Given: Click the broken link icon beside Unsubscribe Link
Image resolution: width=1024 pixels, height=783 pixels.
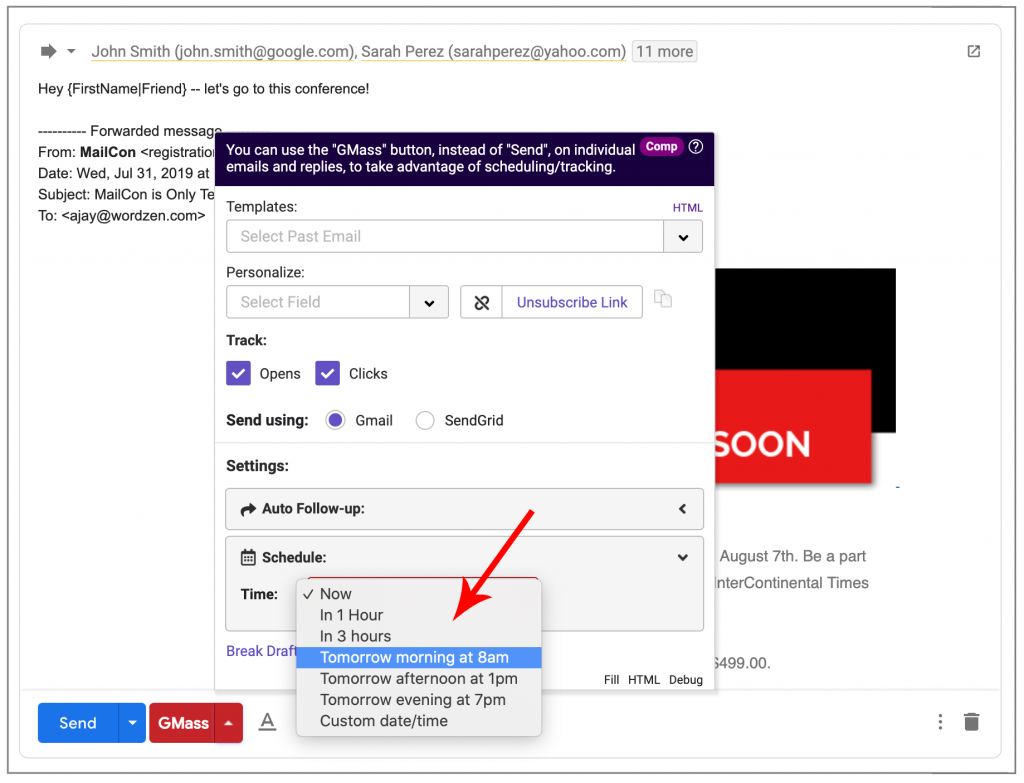Looking at the screenshot, I should (x=481, y=302).
